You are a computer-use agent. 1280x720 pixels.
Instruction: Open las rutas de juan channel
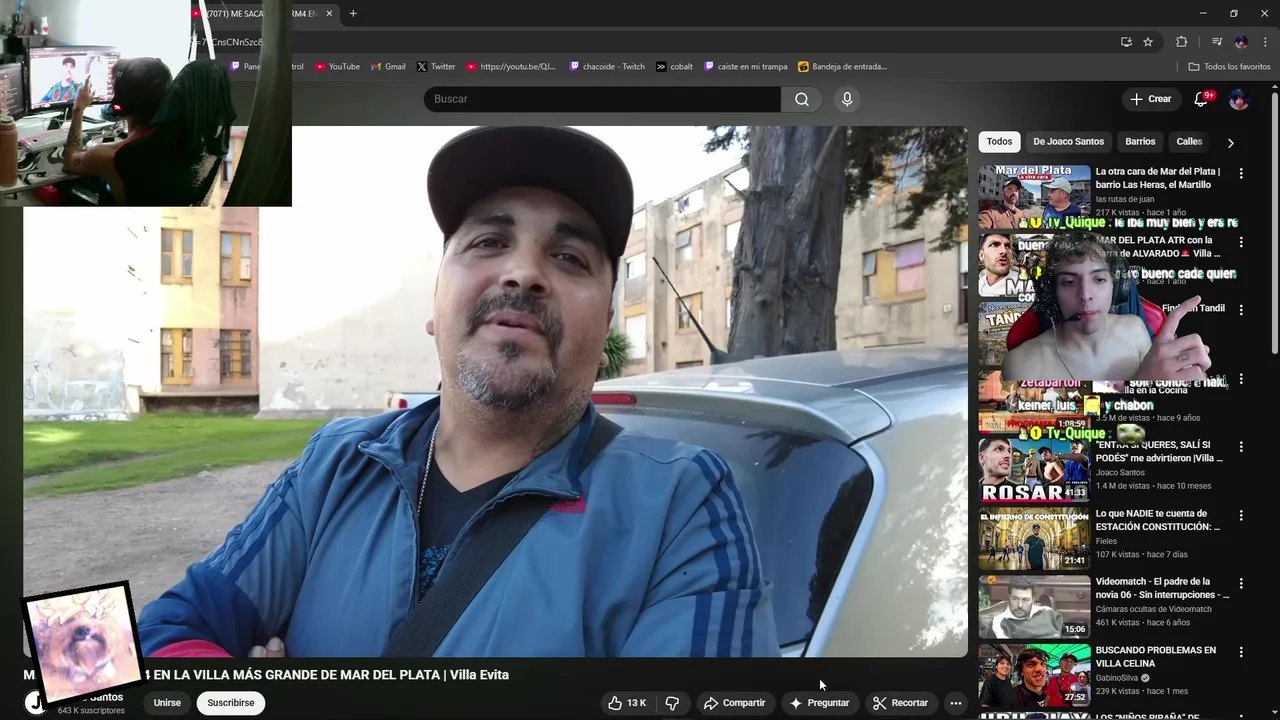1124,199
